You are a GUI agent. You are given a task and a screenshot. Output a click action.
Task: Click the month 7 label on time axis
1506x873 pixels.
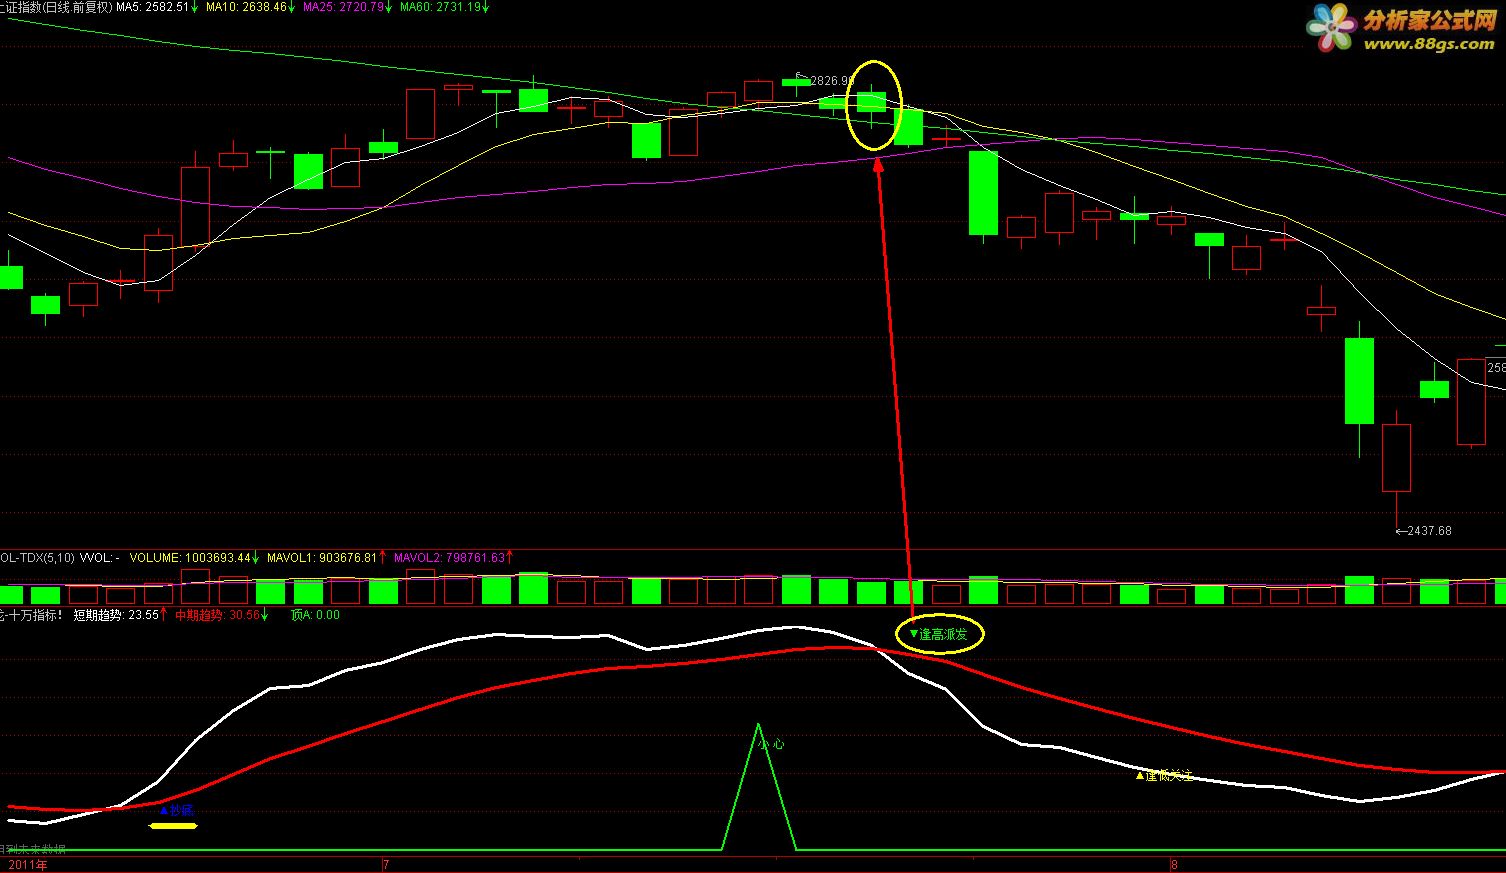[385, 865]
